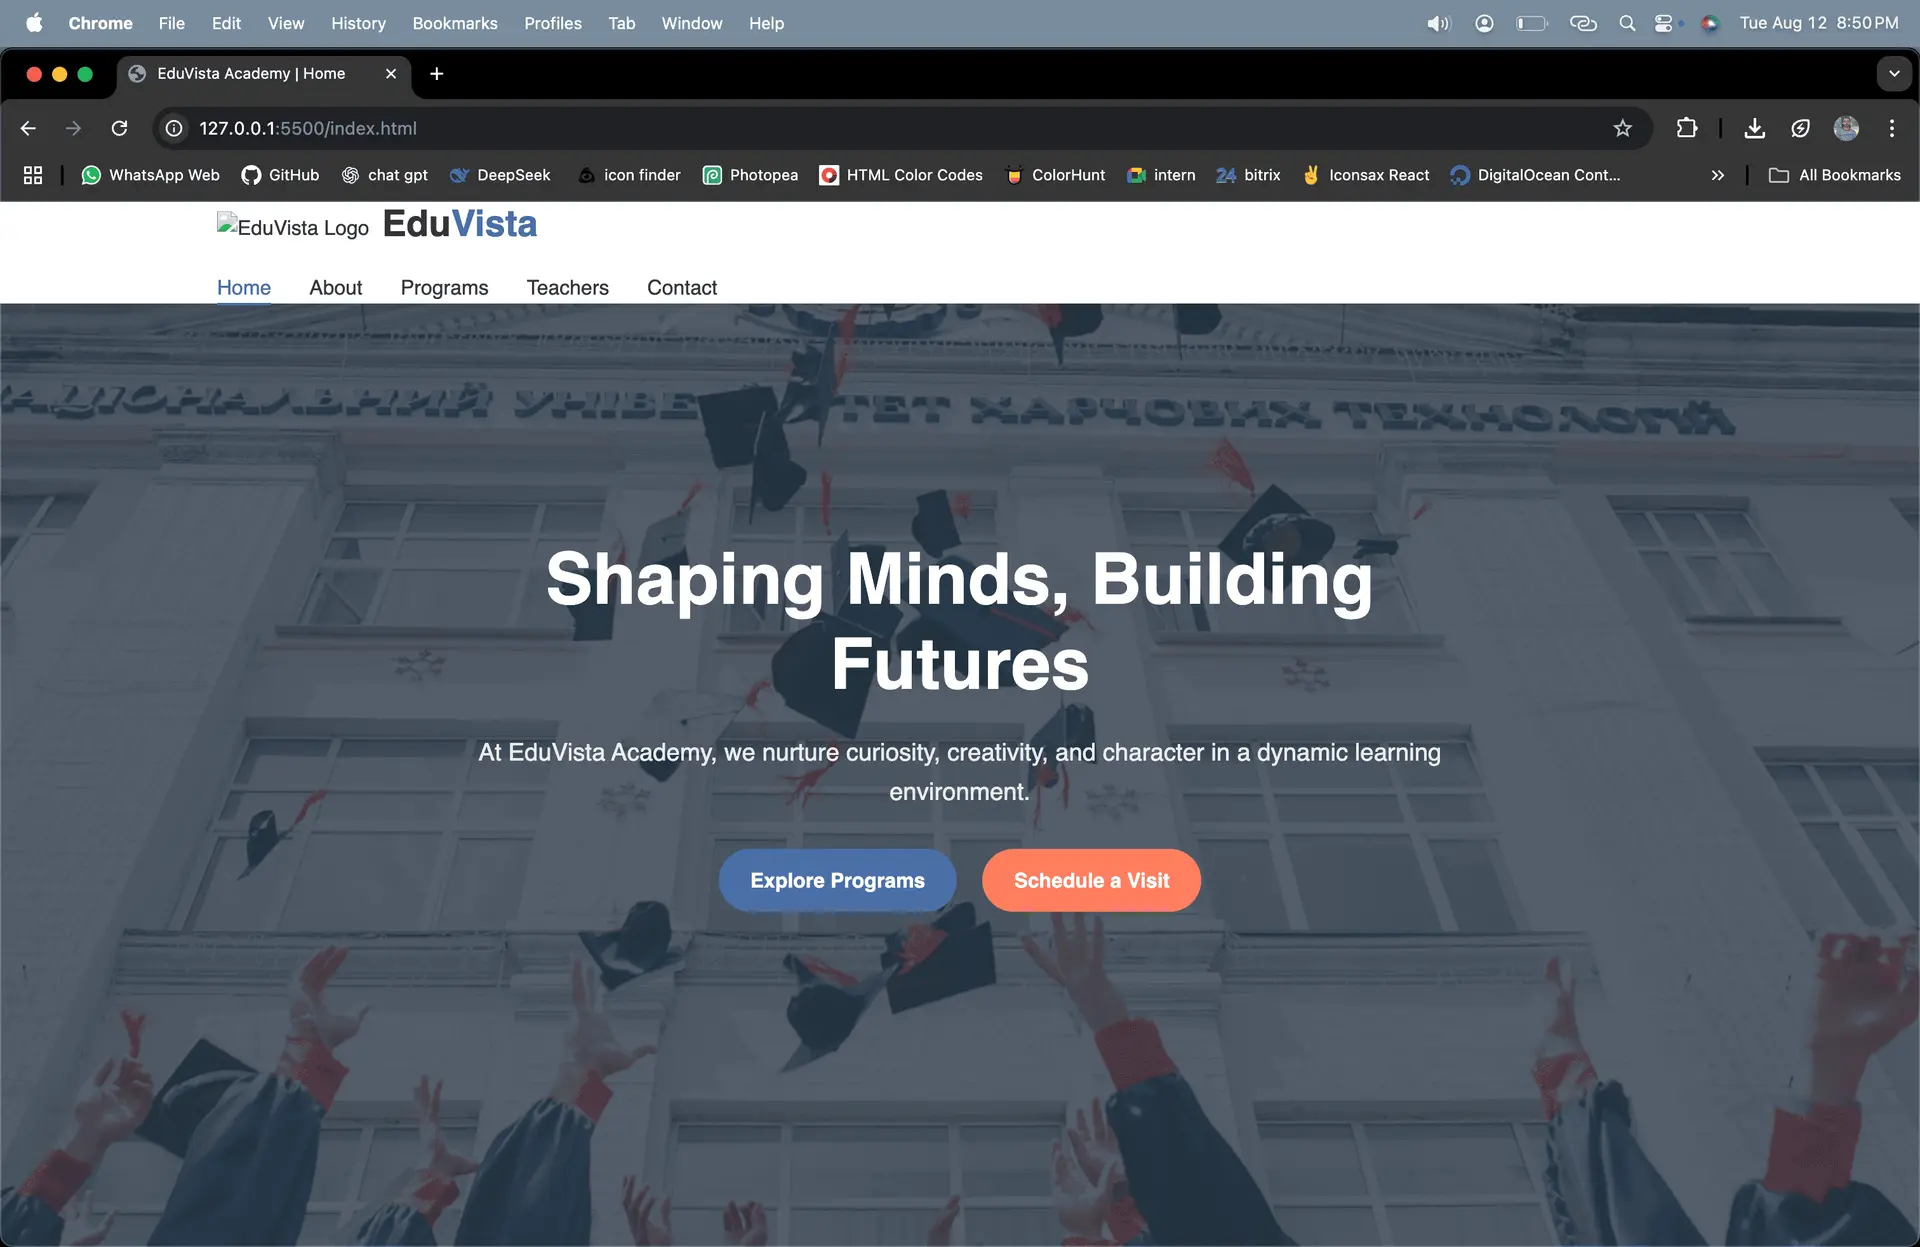Open the Chrome three-dot menu
This screenshot has height=1247, width=1920.
pyautogui.click(x=1891, y=128)
